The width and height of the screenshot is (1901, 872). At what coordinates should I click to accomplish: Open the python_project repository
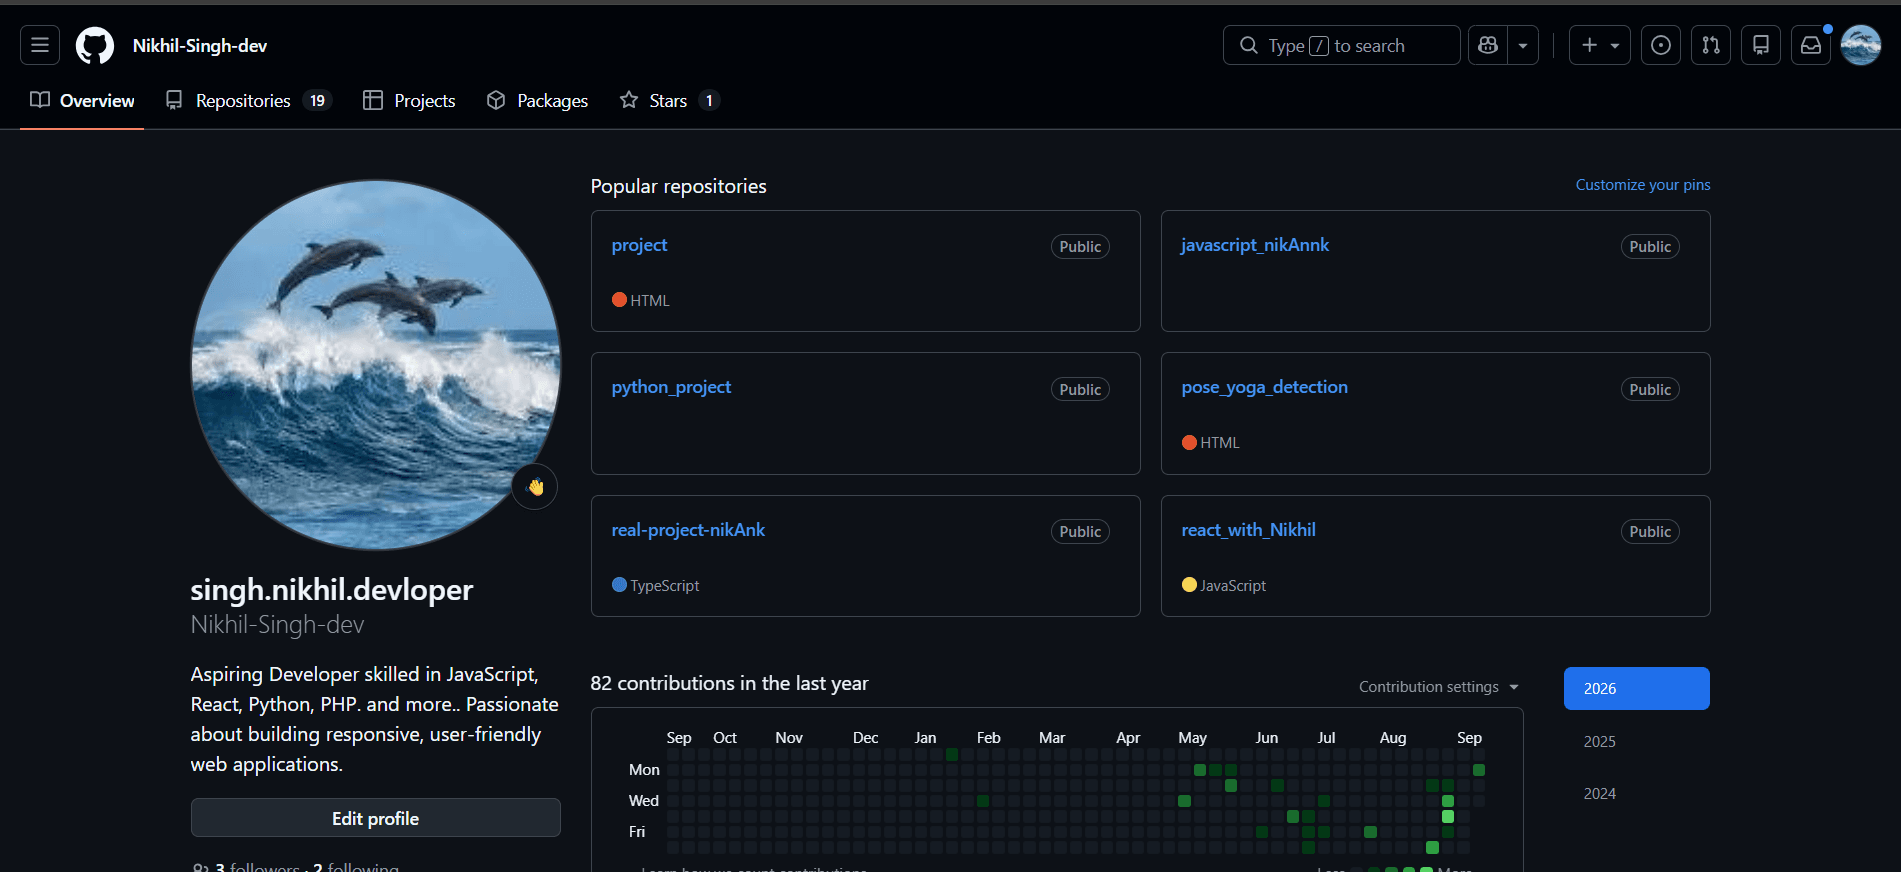[x=671, y=387]
